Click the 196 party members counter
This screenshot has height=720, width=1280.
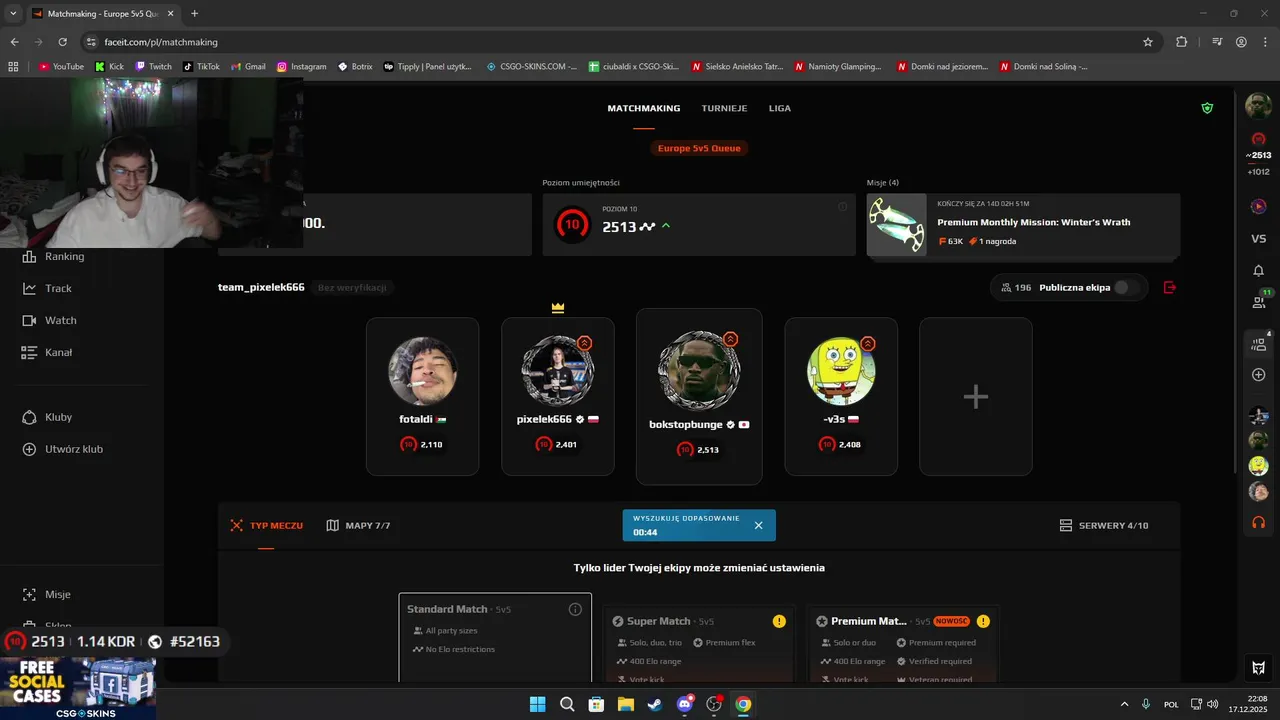1016,287
